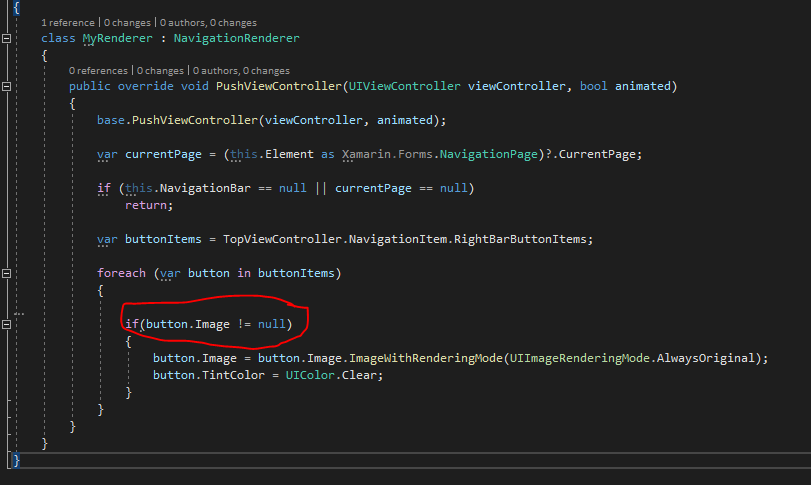Open '0 changes' CodeLens above class MyRenderer
The width and height of the screenshot is (811, 485).
[x=127, y=23]
